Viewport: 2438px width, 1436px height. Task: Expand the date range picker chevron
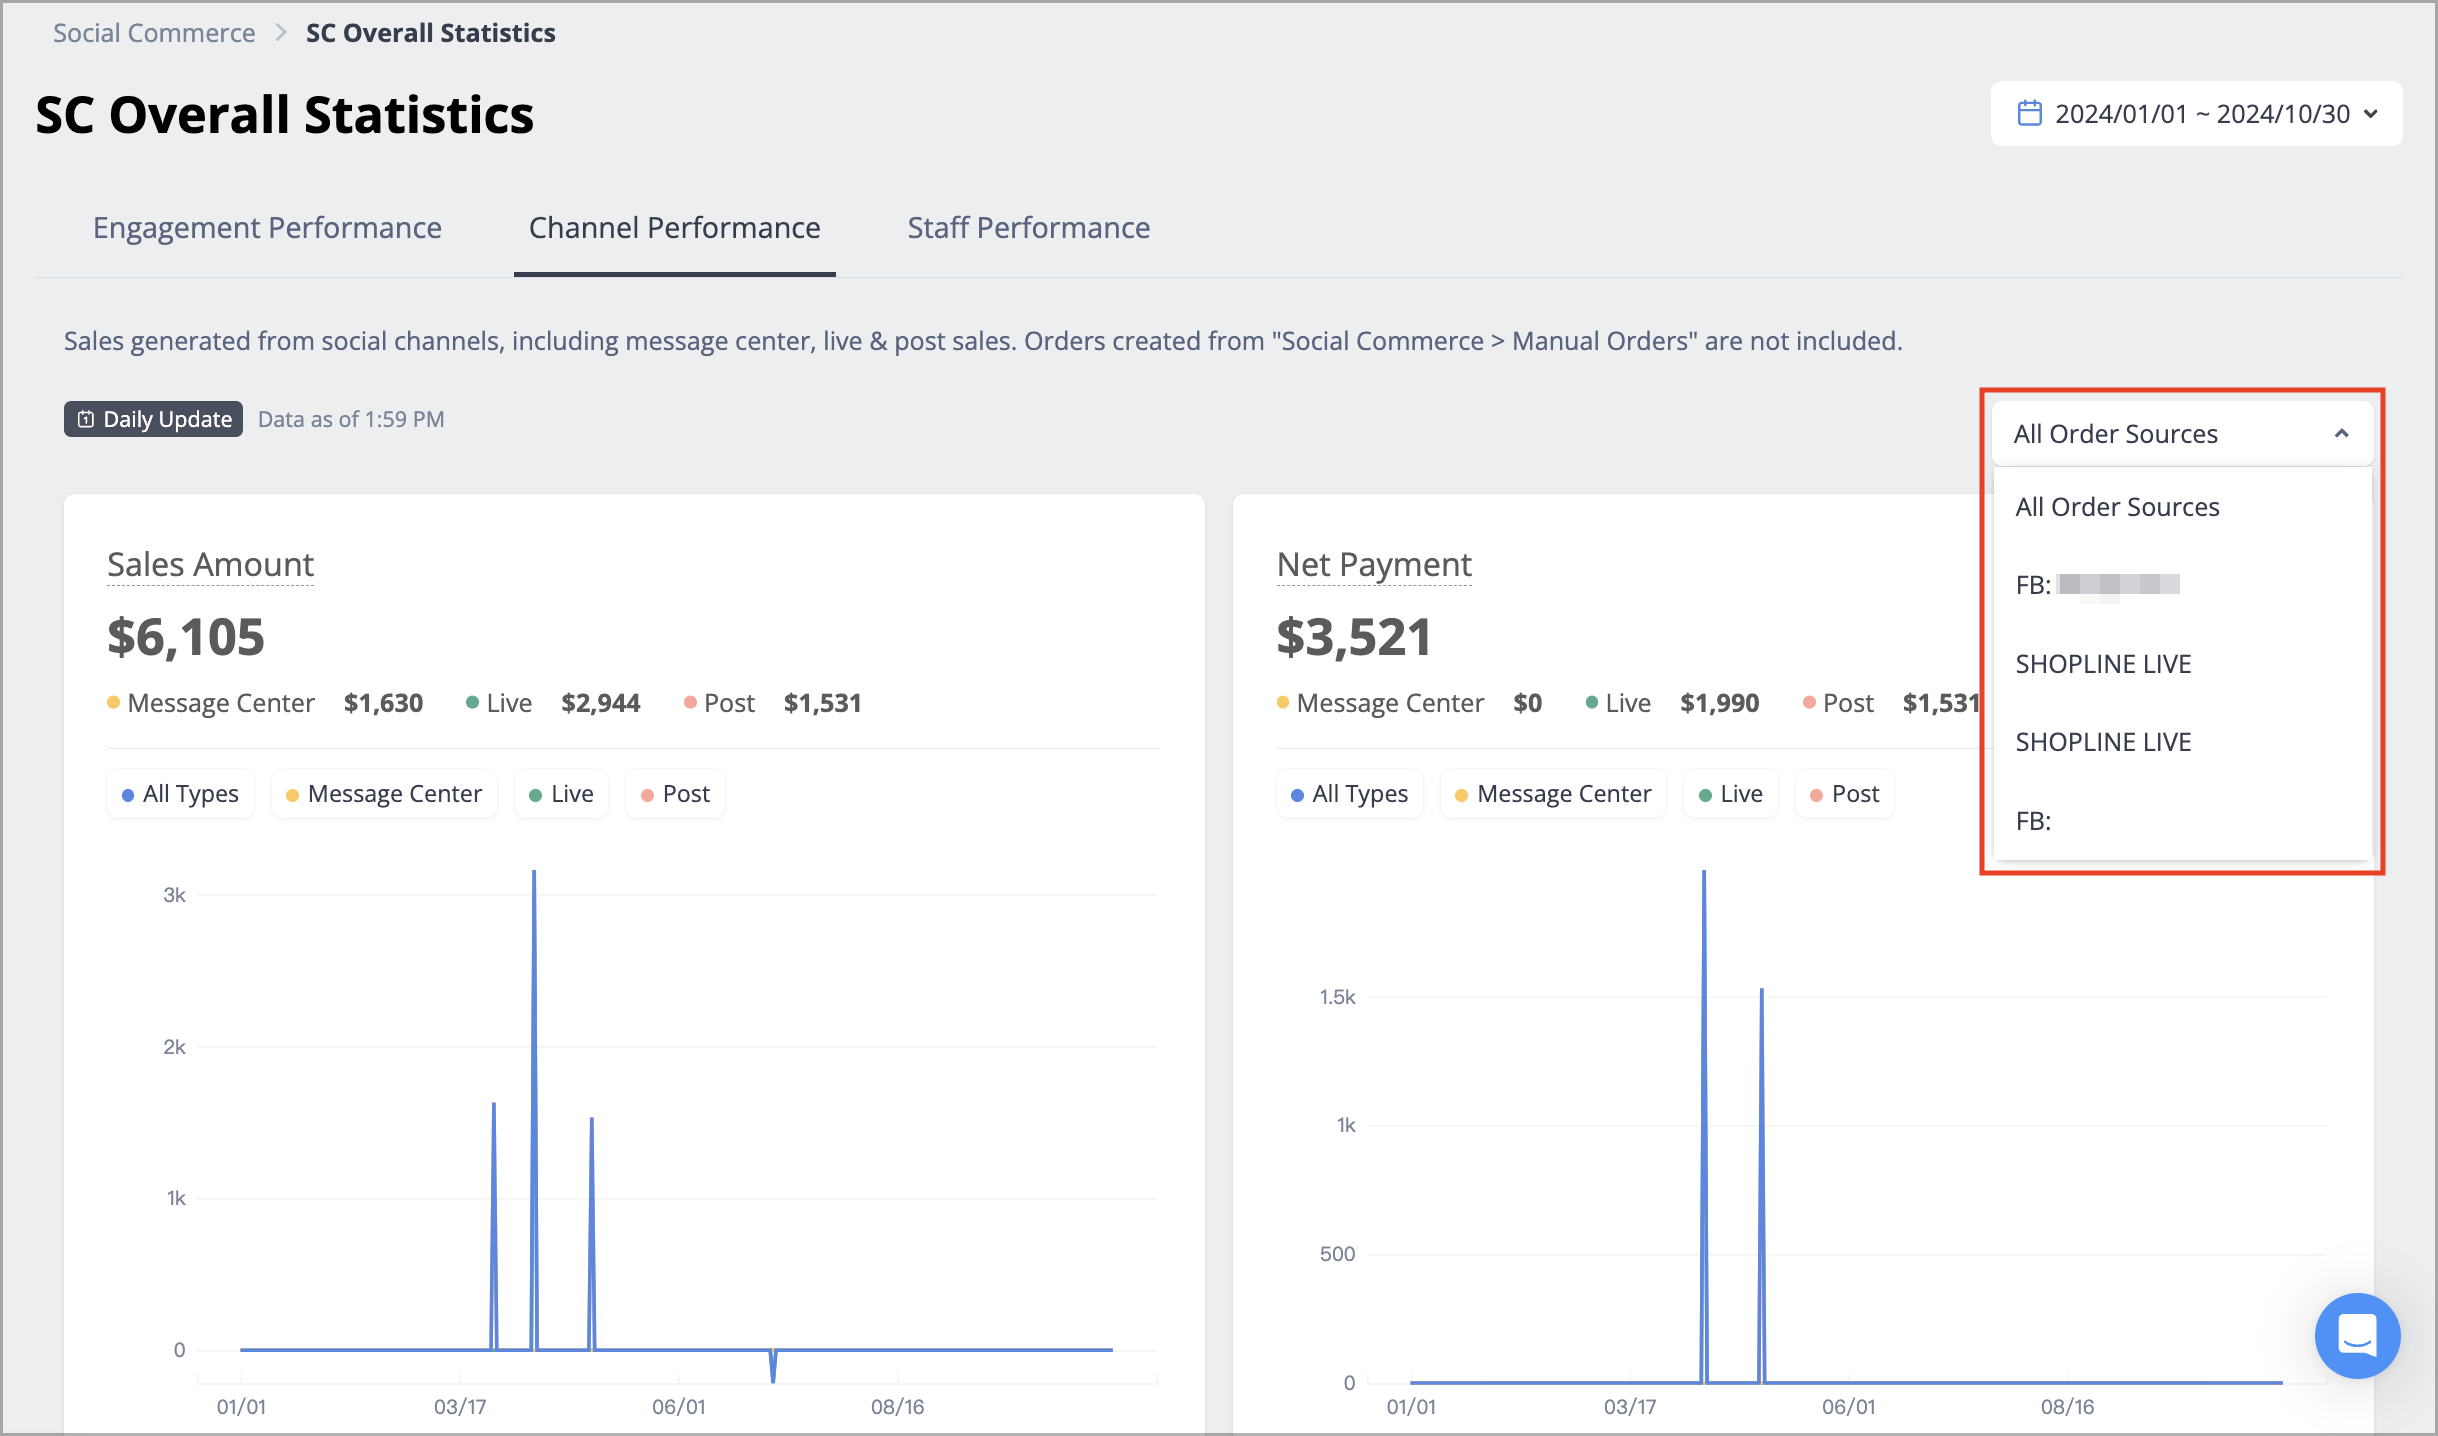coord(2370,114)
